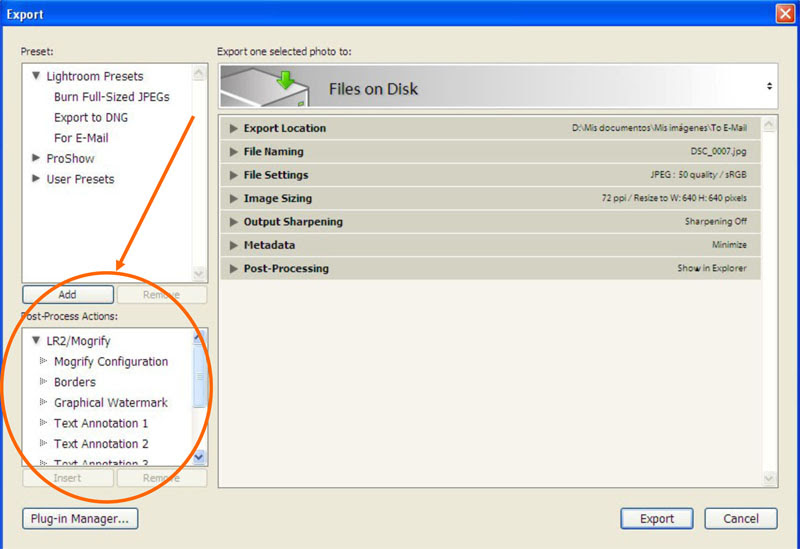Select Mogrify Configuration action

(111, 361)
